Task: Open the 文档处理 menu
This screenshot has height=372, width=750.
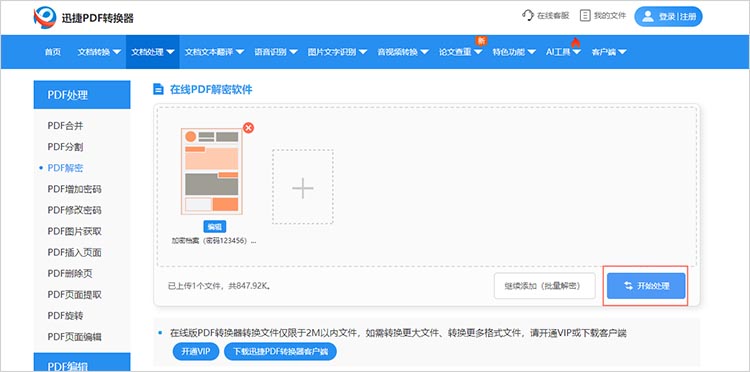Action: coord(153,52)
